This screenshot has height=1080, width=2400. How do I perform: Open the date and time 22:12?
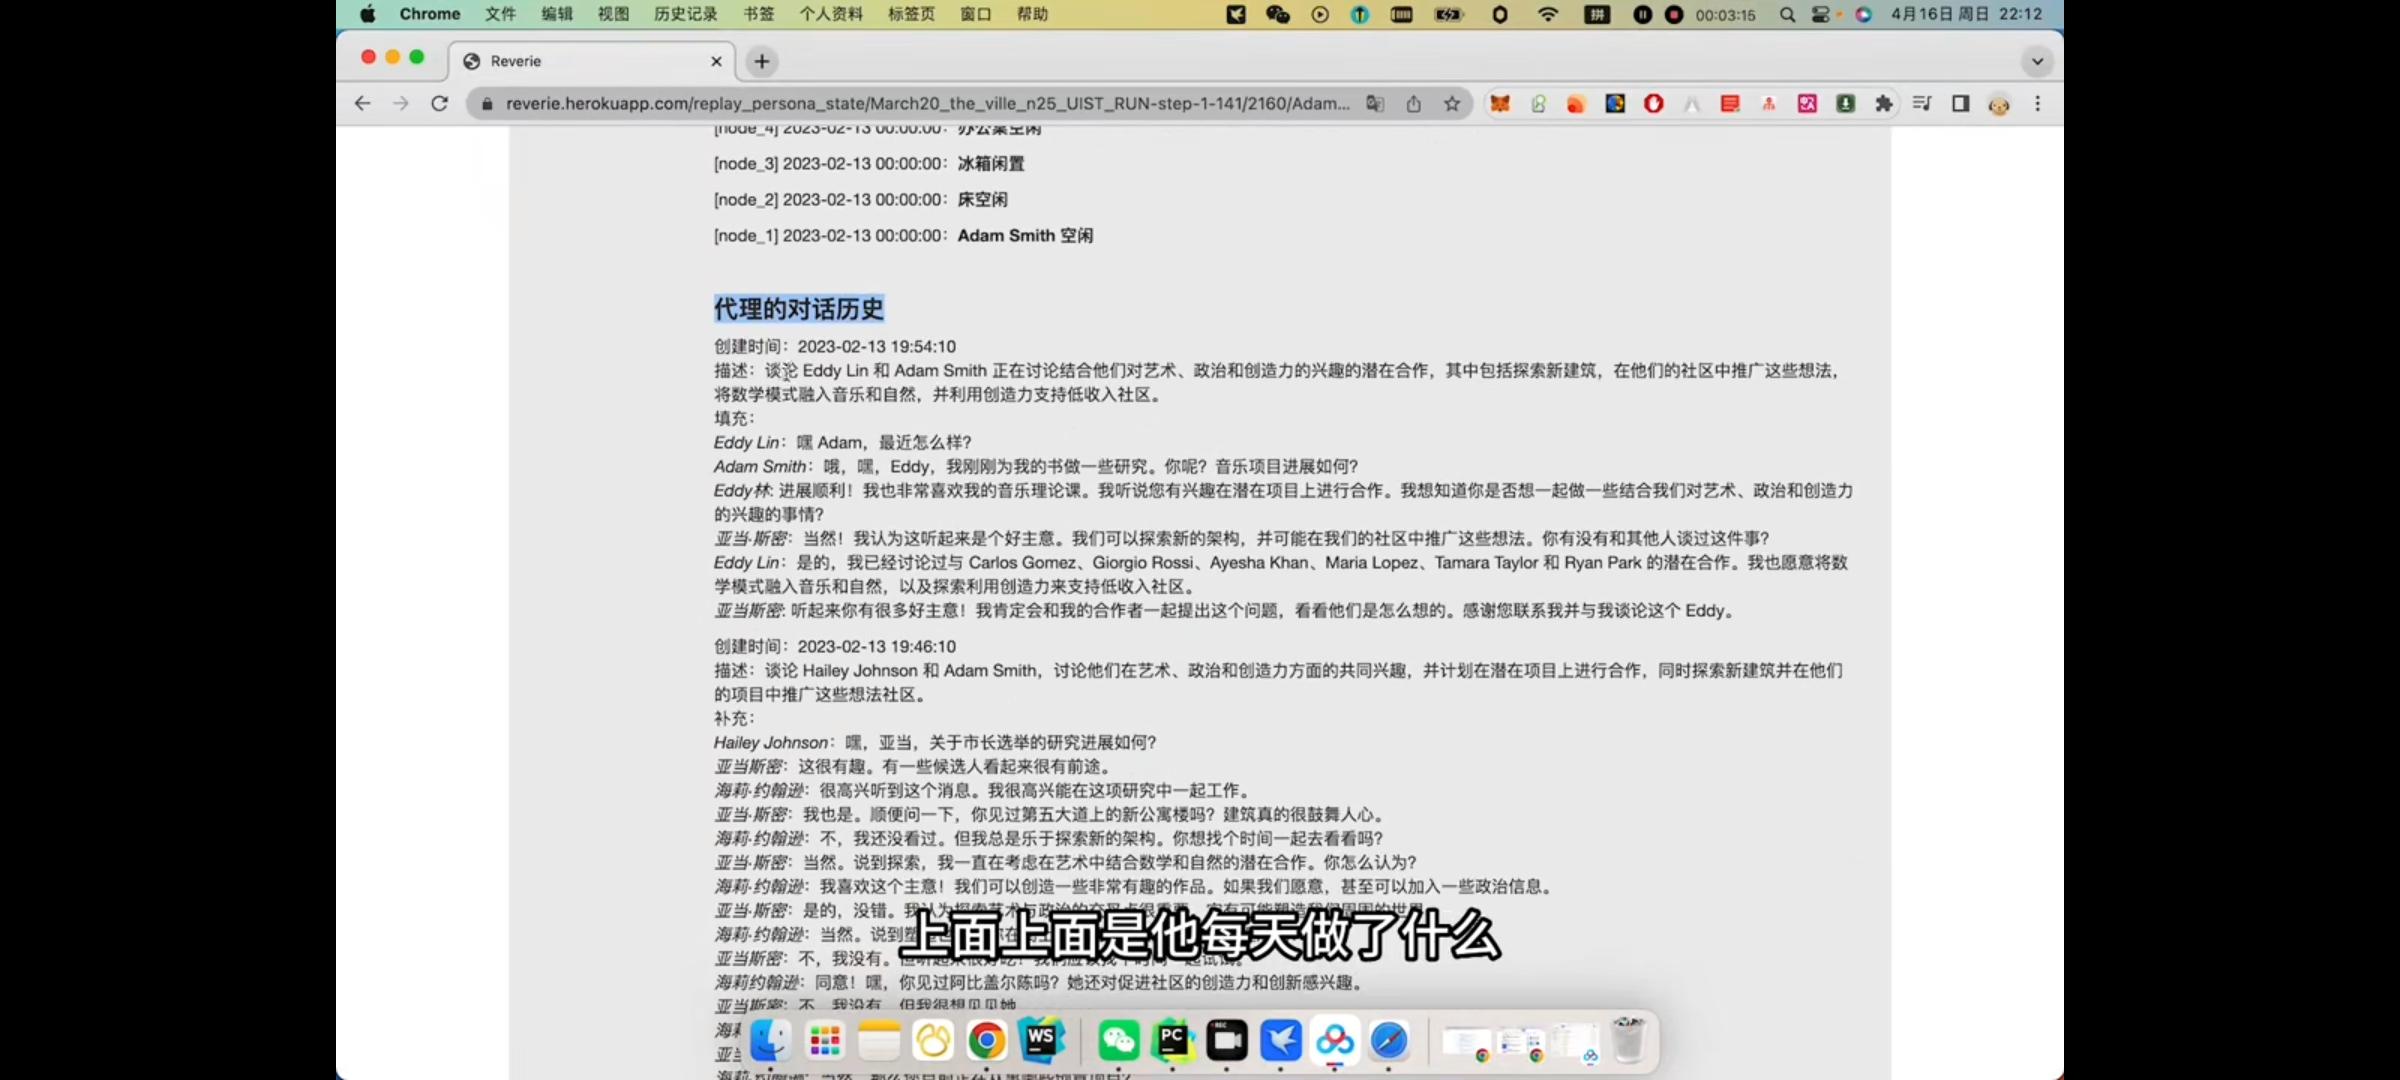click(x=1966, y=14)
